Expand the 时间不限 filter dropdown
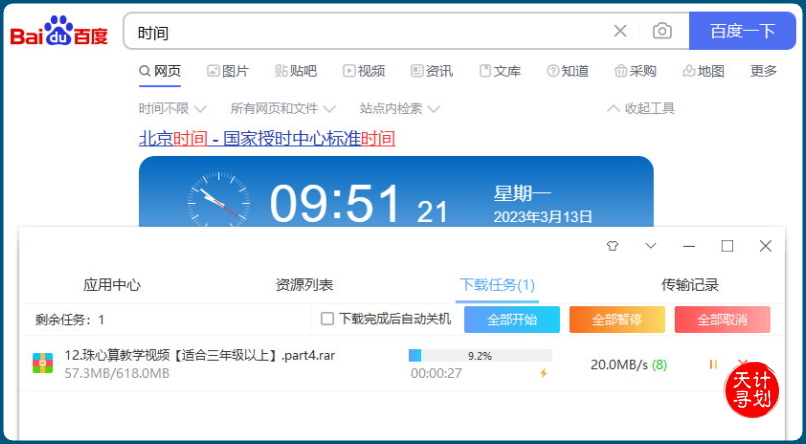The width and height of the screenshot is (806, 444). 173,108
